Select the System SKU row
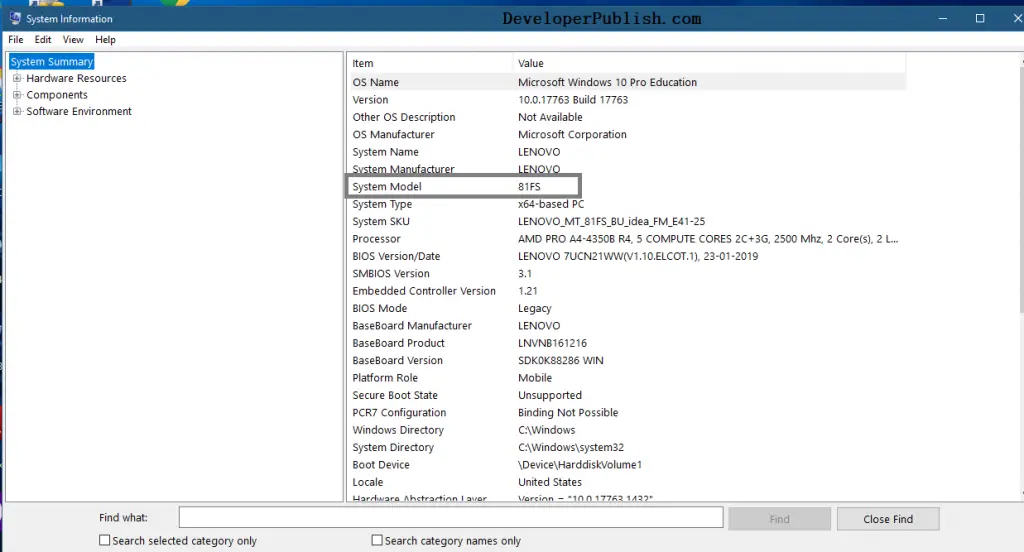Screen dimensions: 1024x552 coord(627,221)
